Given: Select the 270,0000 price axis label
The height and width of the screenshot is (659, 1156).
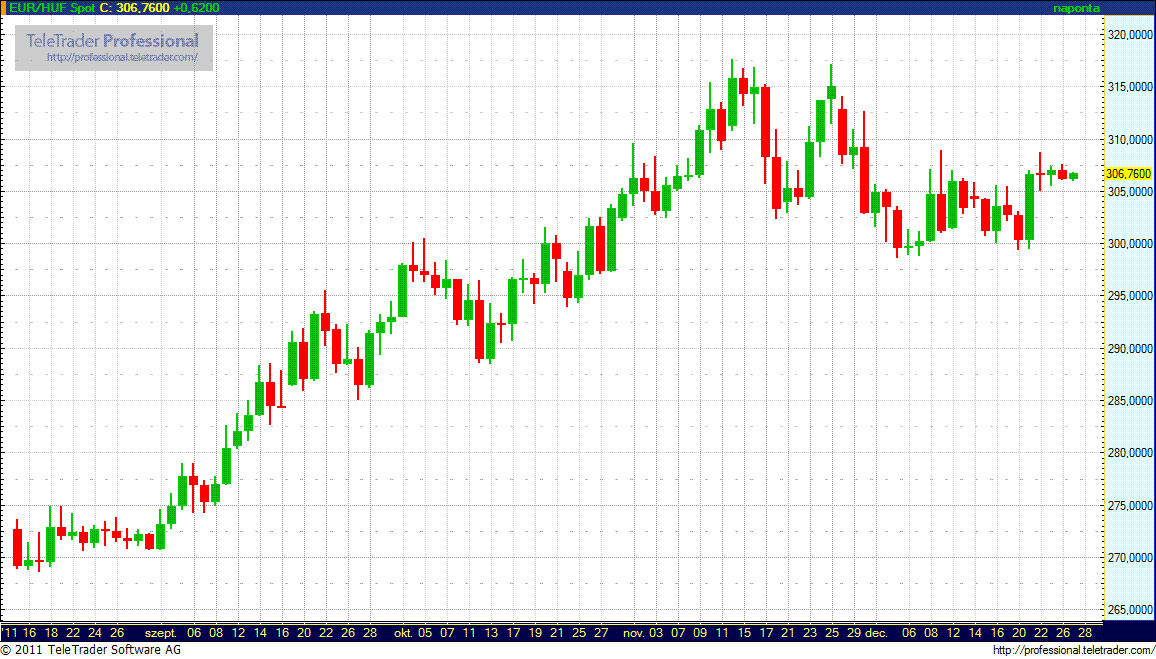Looking at the screenshot, I should [1129, 557].
